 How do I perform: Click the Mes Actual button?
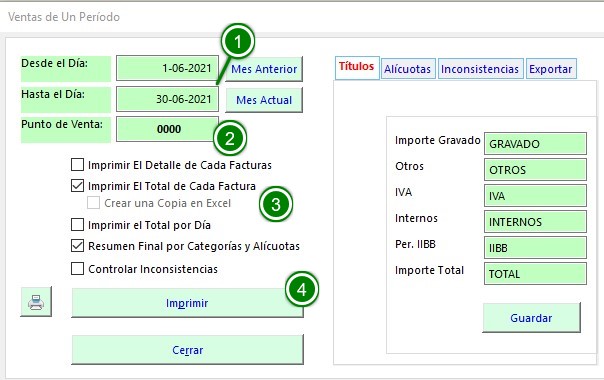click(x=264, y=100)
